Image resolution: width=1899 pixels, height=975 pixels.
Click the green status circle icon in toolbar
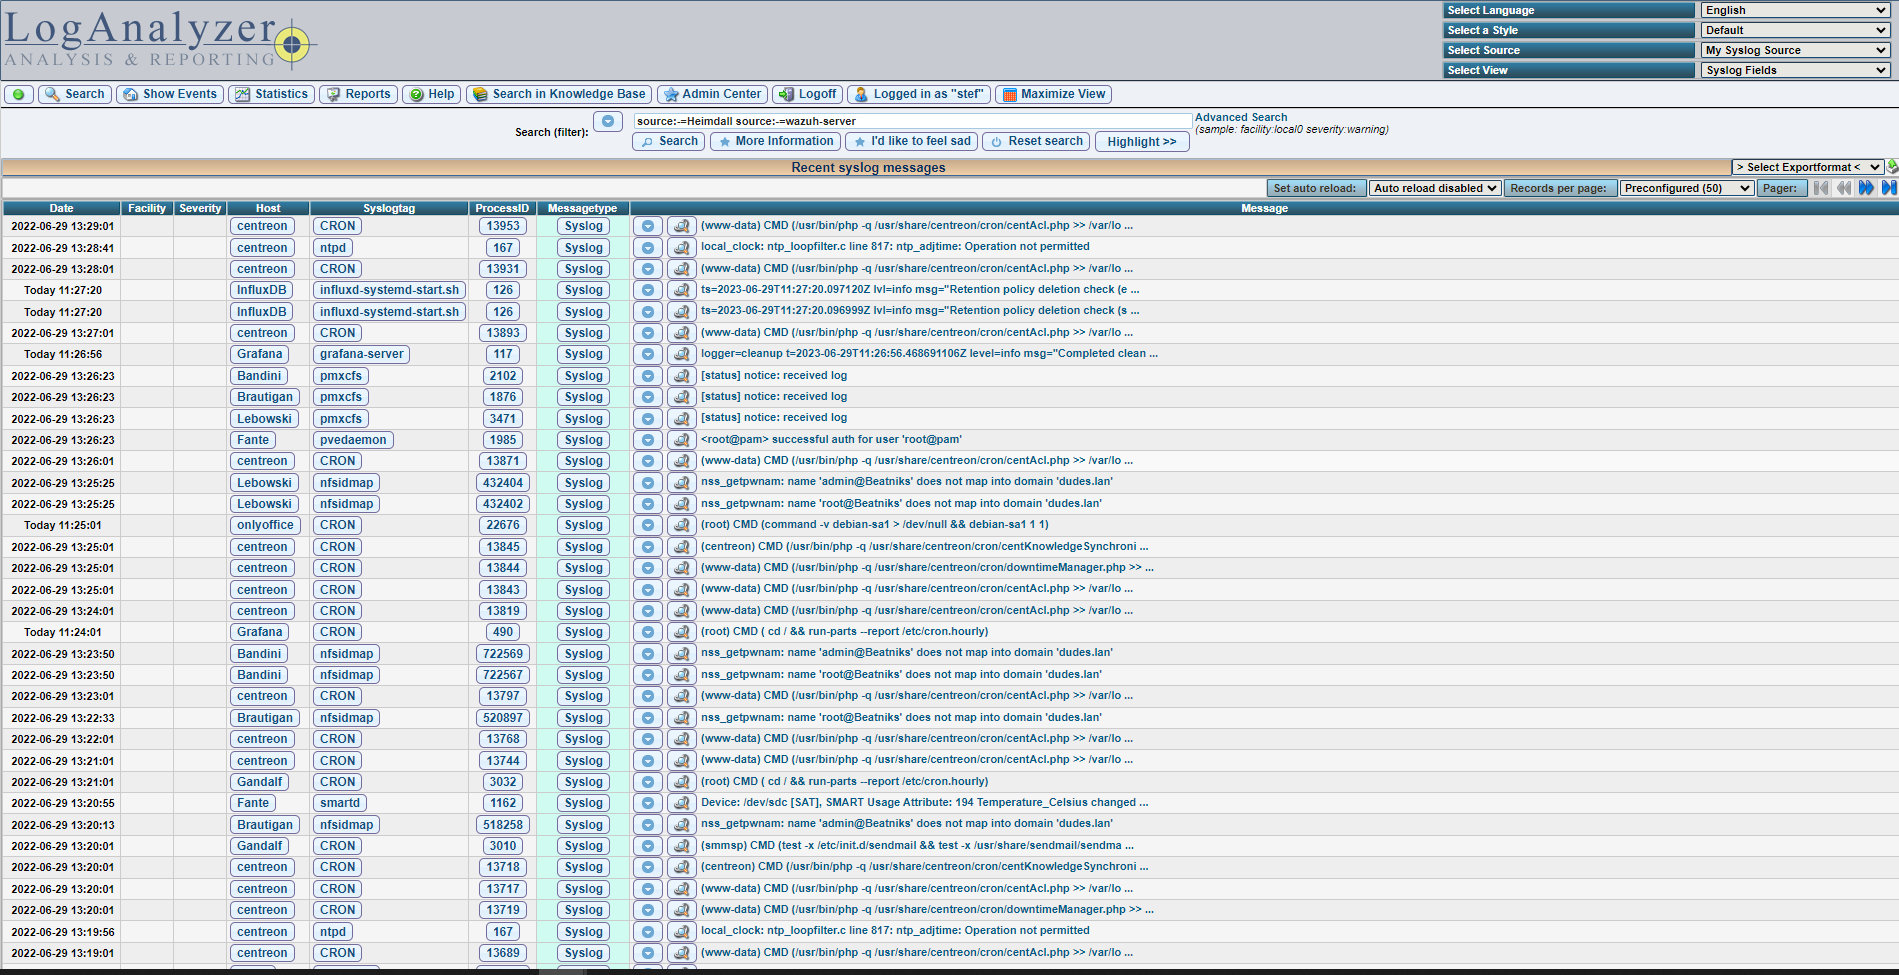(18, 94)
